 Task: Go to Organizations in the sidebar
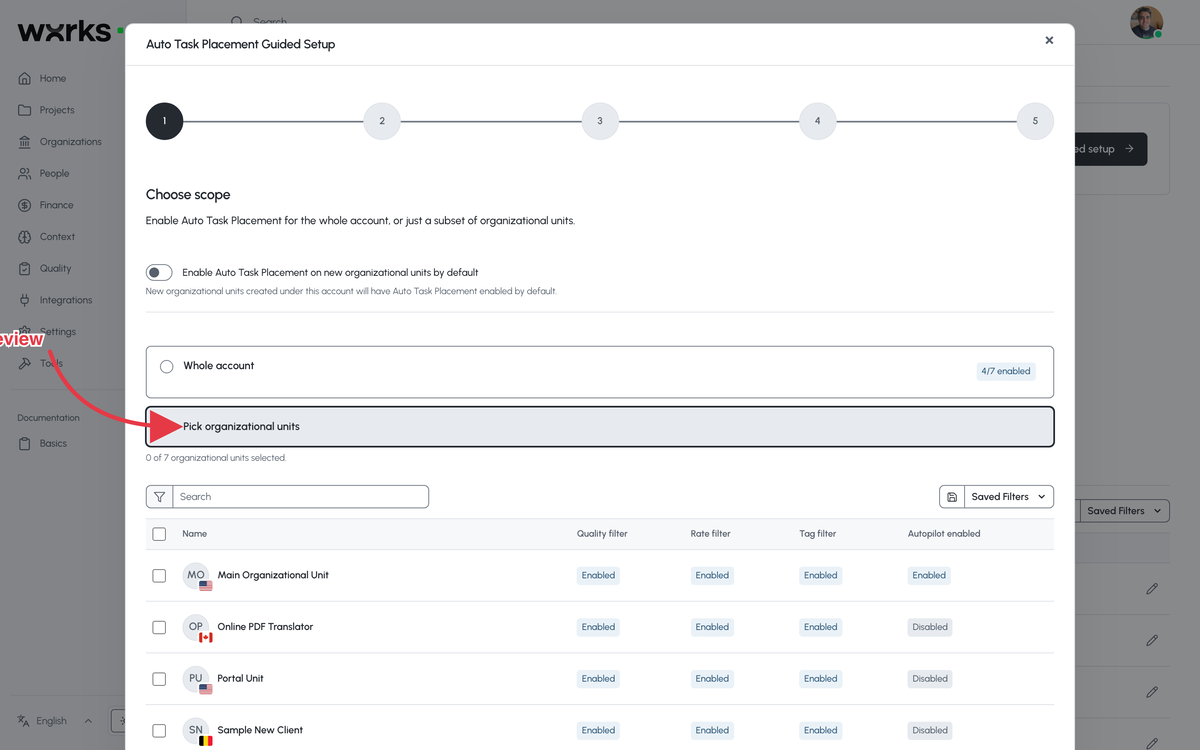60,142
